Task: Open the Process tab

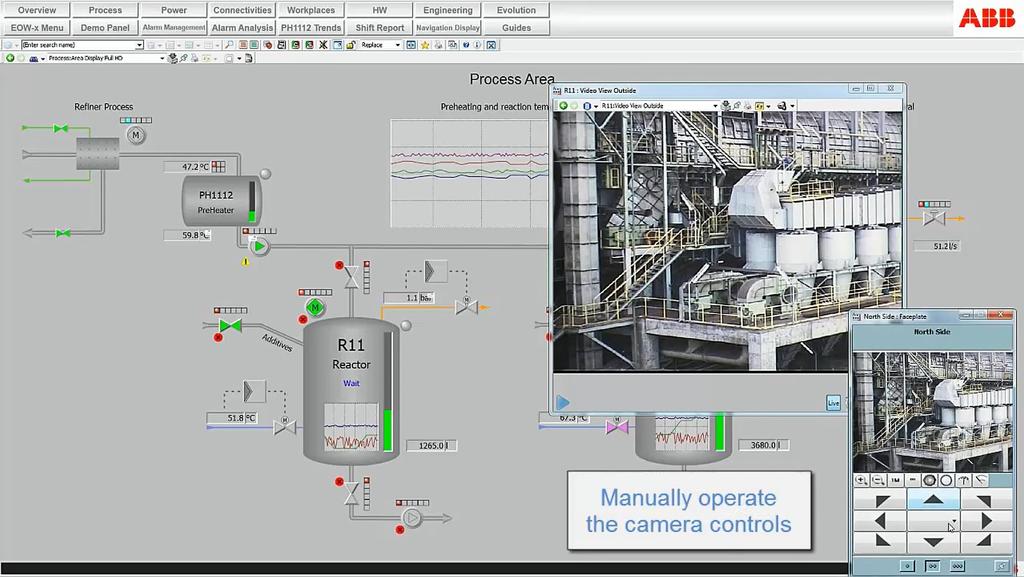Action: (x=105, y=10)
